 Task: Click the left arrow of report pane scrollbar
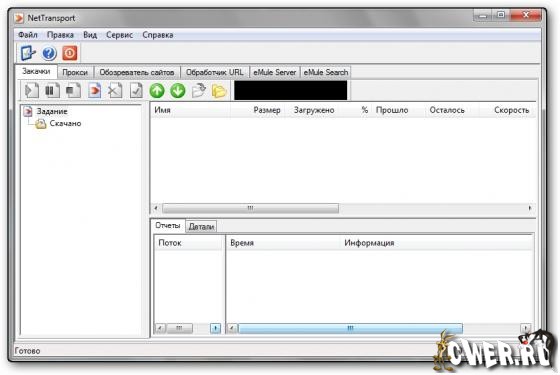[x=232, y=328]
